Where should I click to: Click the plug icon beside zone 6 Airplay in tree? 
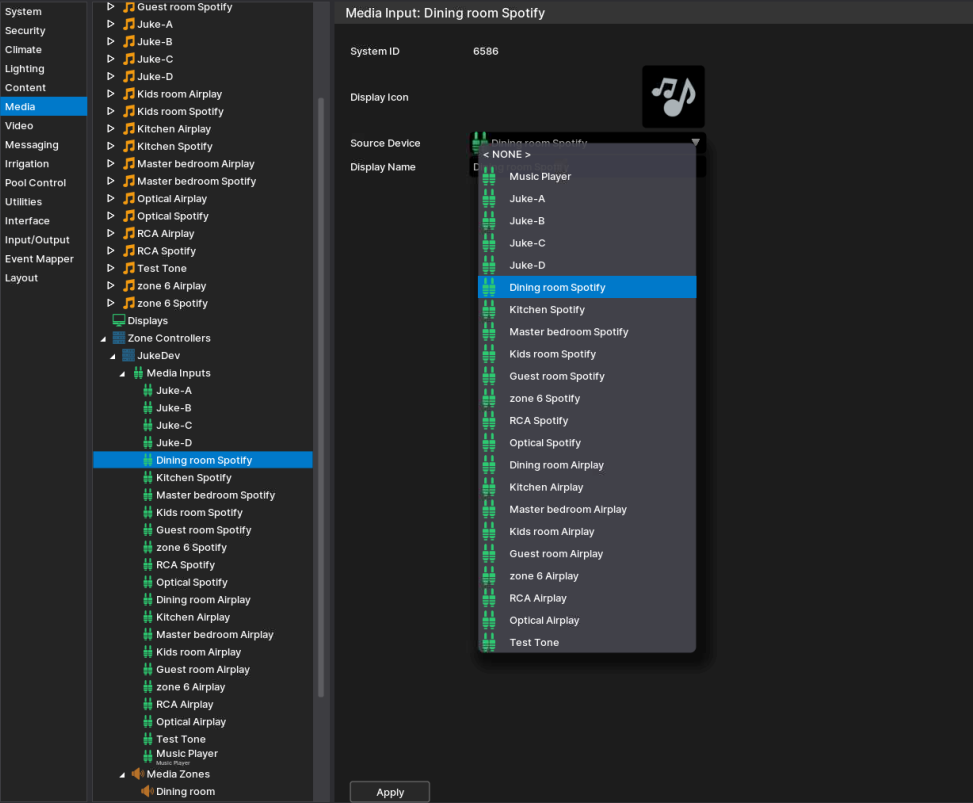148,687
